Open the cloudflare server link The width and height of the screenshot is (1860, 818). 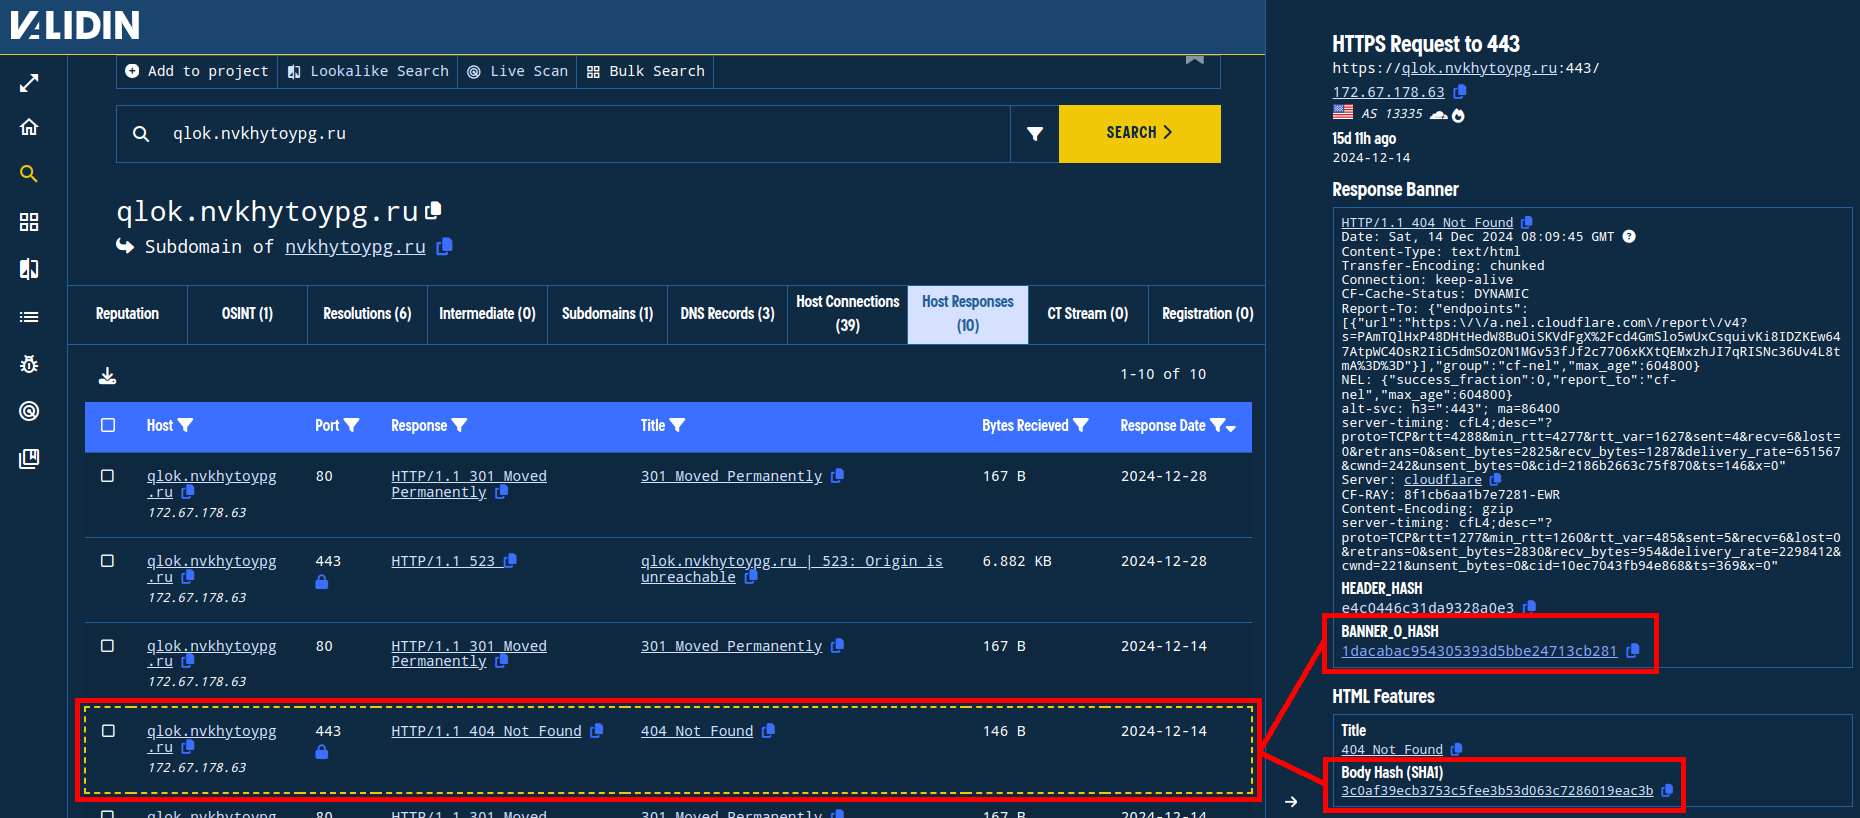click(x=1443, y=480)
